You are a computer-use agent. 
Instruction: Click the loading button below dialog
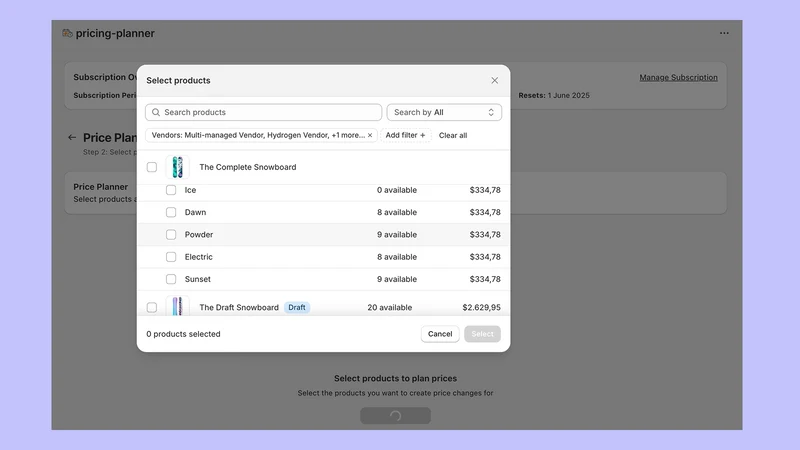[395, 416]
